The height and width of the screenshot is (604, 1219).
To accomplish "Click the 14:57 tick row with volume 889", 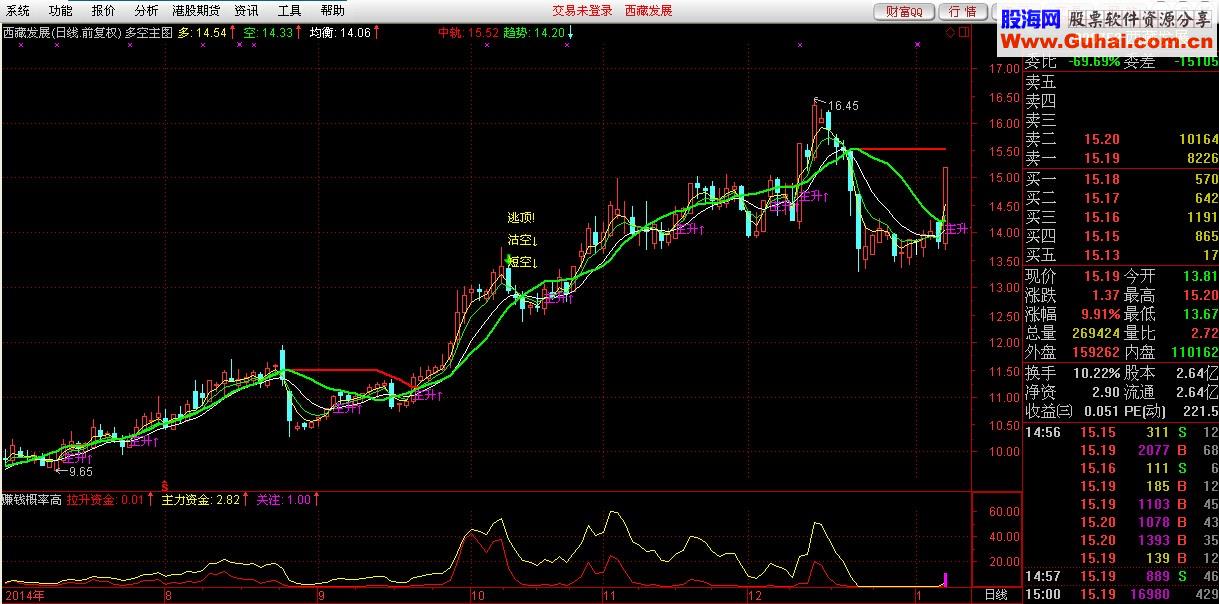I will [1122, 576].
